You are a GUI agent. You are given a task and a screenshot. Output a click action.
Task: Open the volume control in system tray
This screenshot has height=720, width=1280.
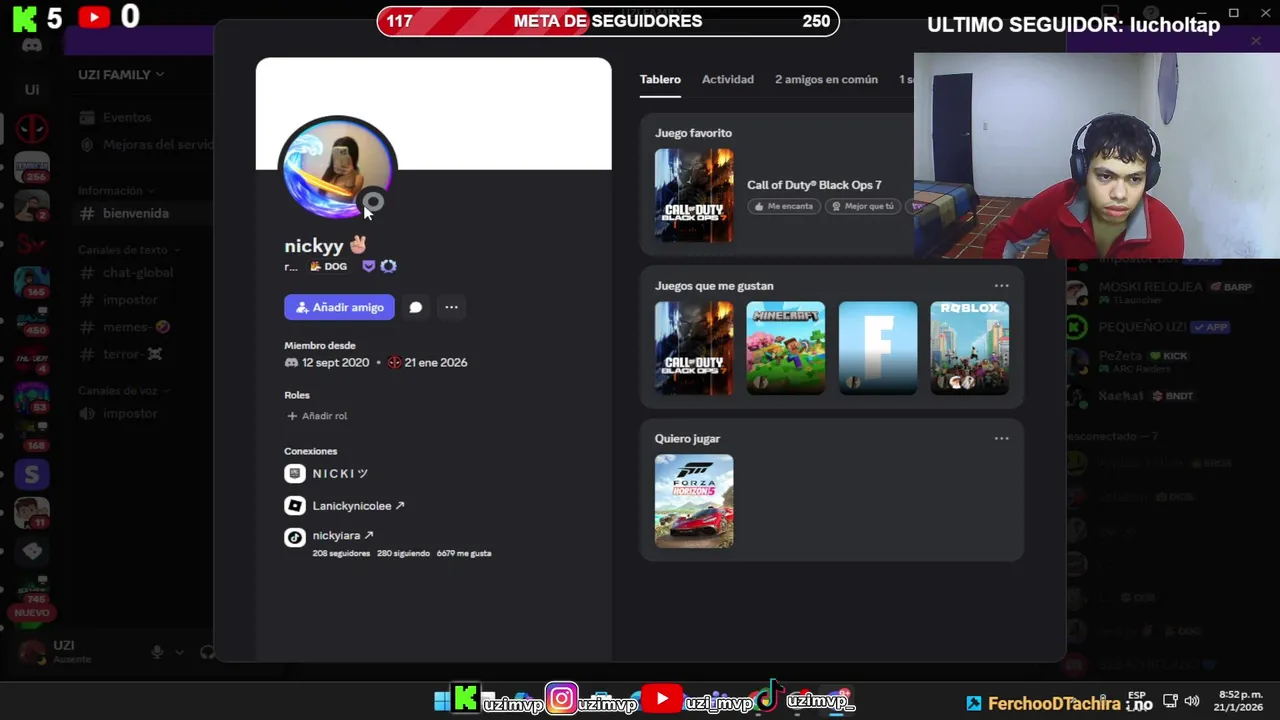click(1191, 701)
